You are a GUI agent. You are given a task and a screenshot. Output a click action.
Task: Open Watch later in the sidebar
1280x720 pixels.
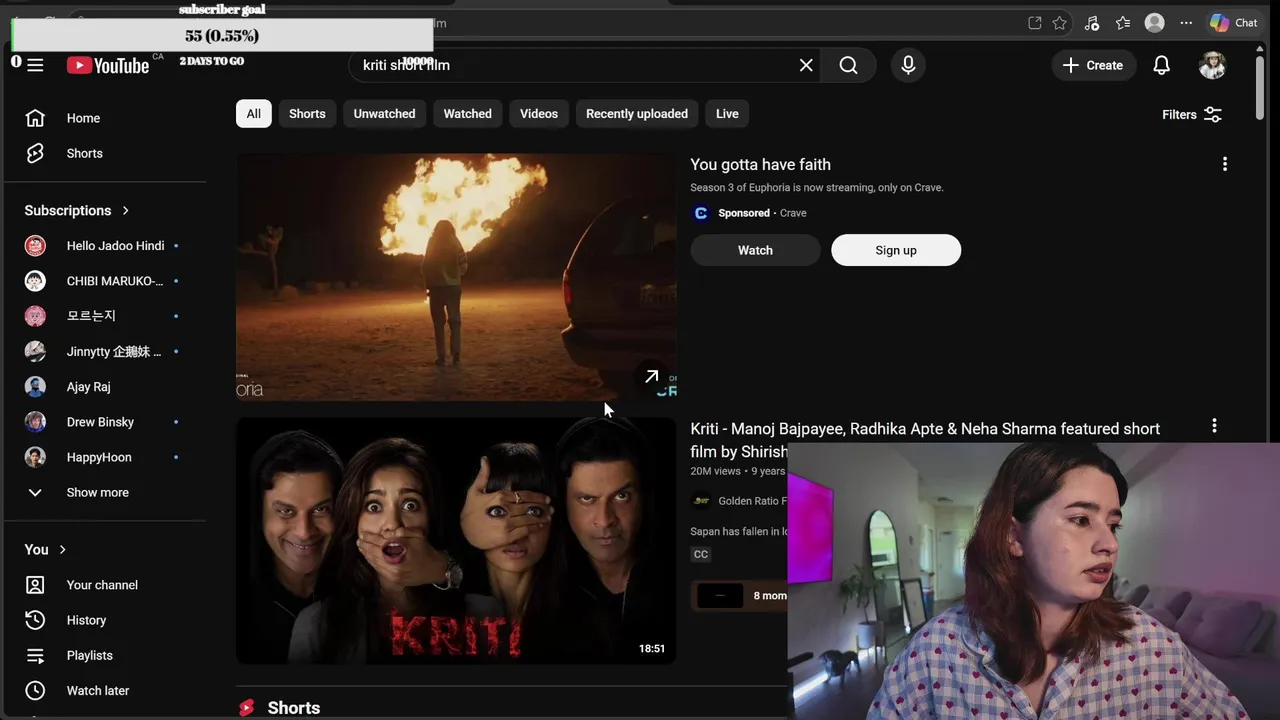pos(105,691)
